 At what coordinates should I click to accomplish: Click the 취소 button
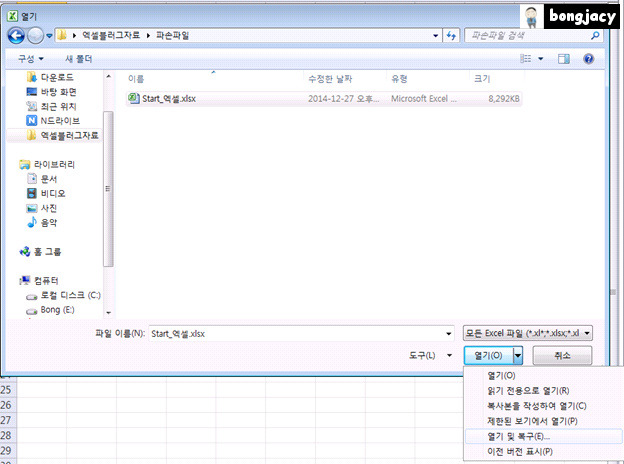click(x=562, y=355)
